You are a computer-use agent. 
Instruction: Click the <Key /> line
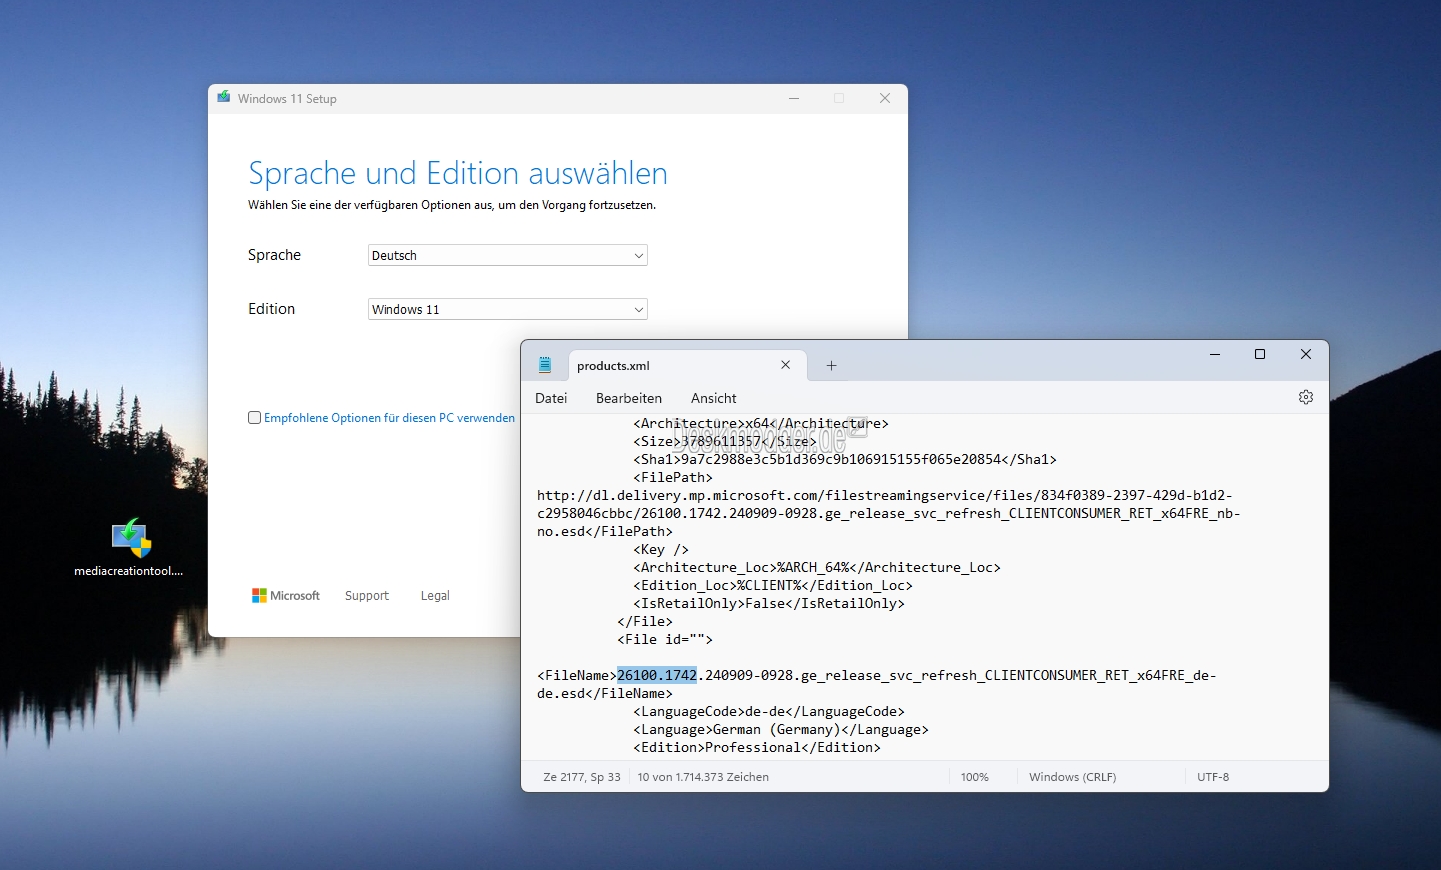click(661, 549)
